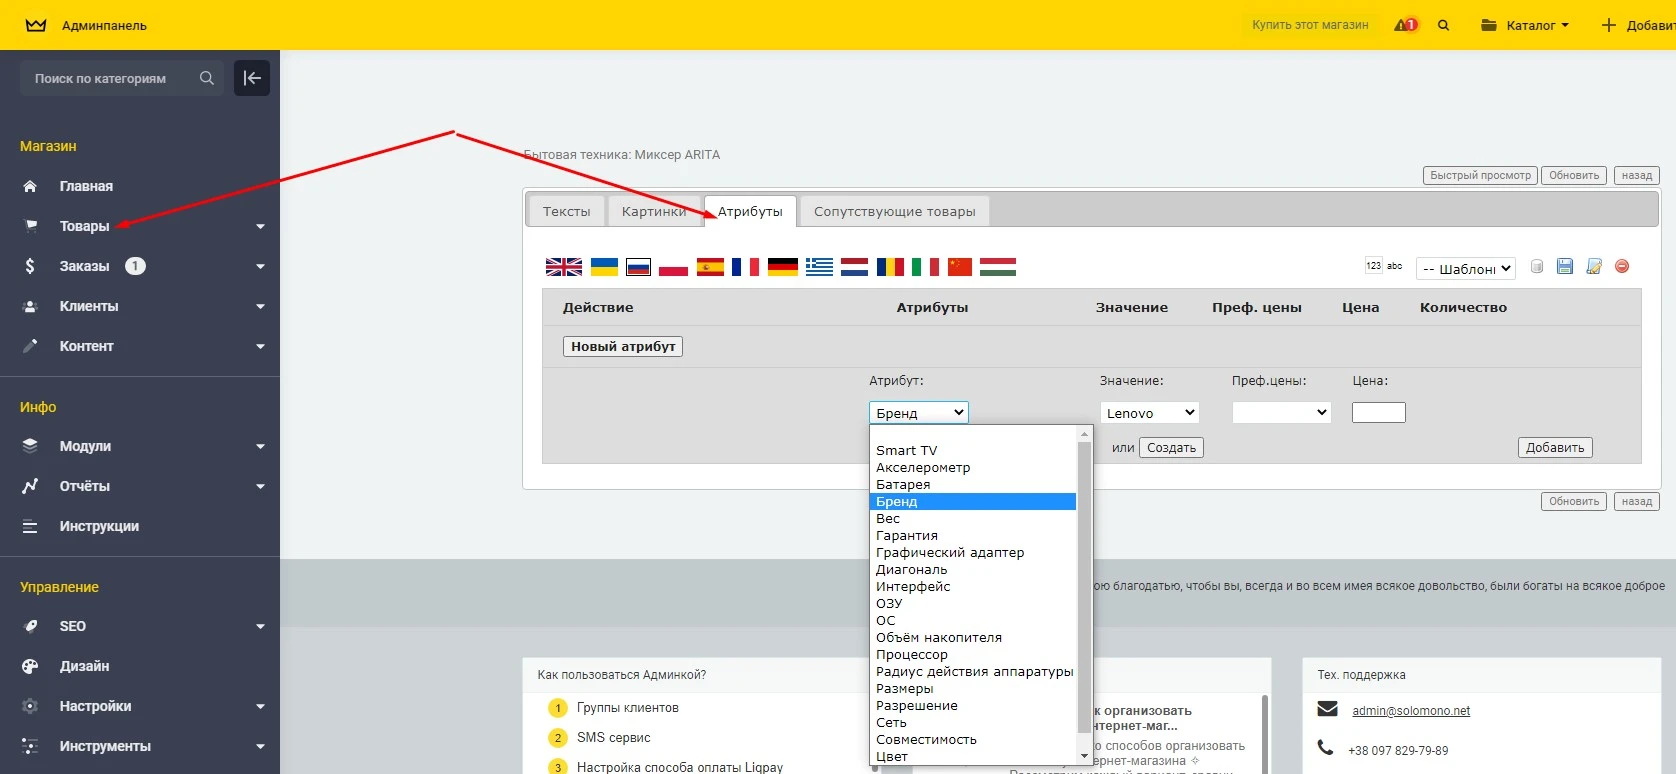
Task: Switch to the Атрибуты tab
Action: point(750,211)
